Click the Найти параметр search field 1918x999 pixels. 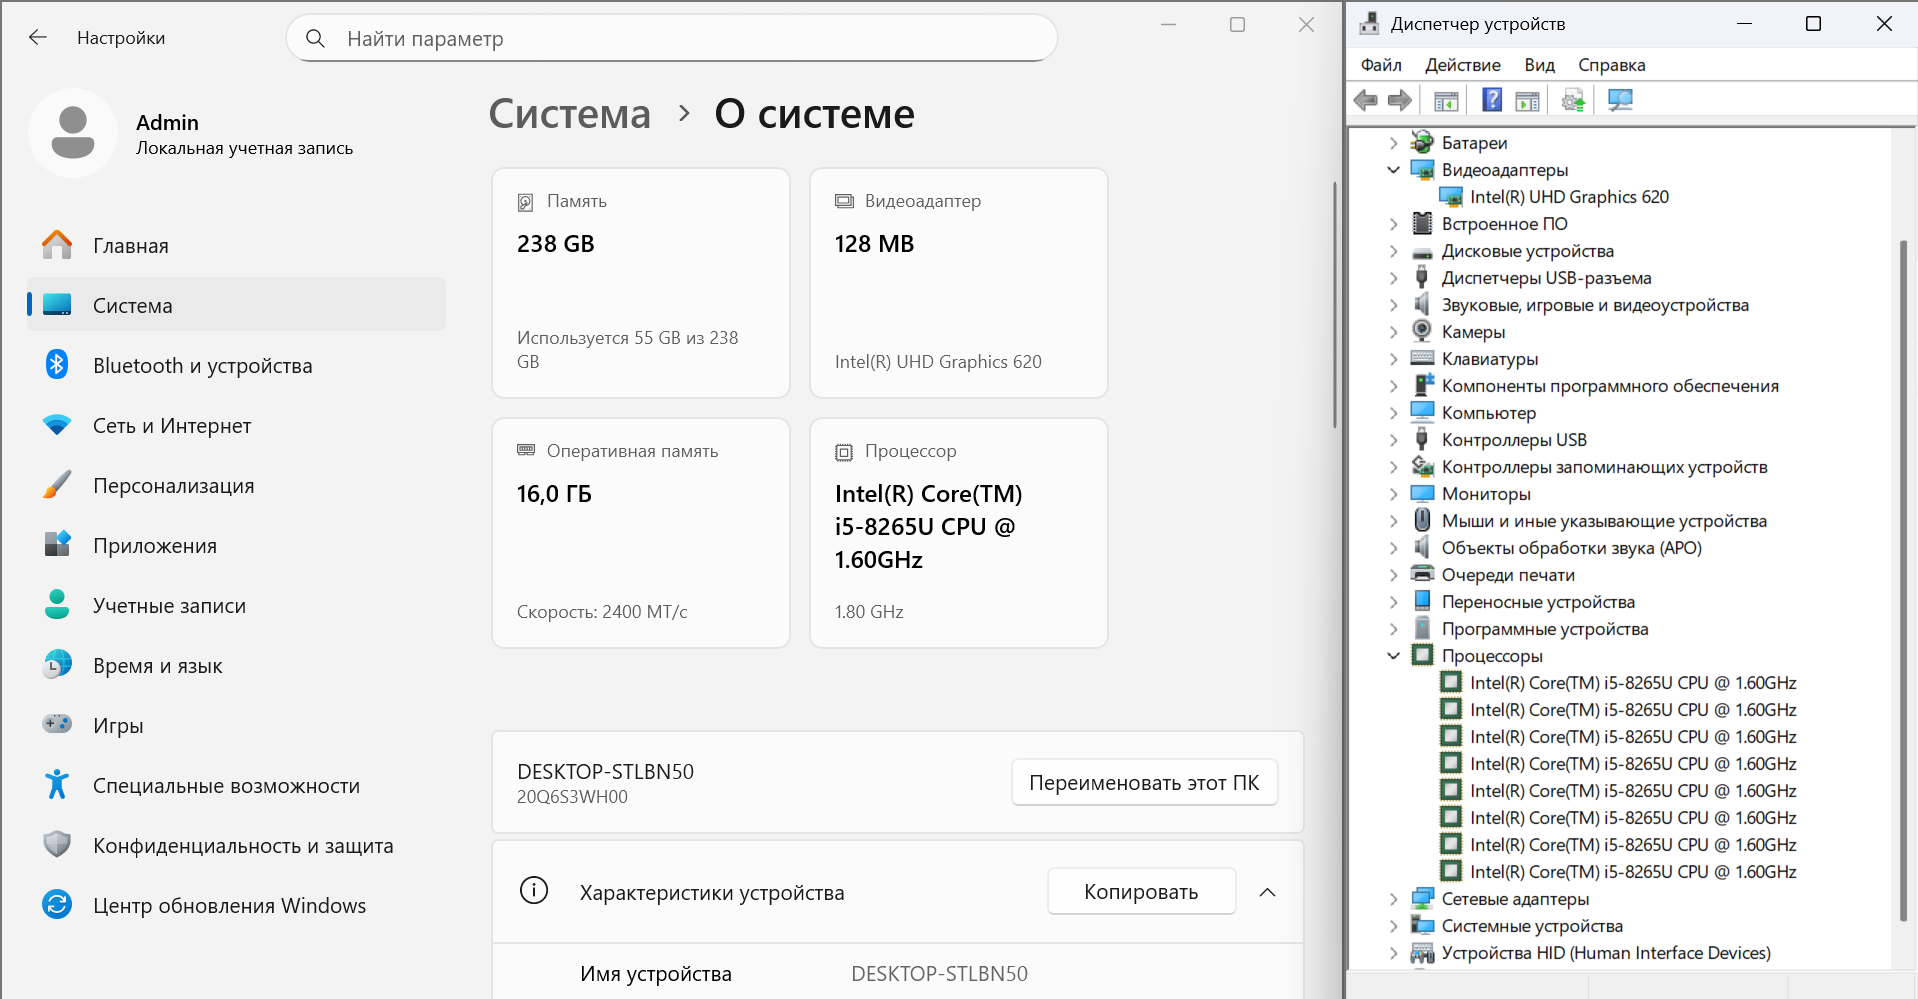coord(672,39)
